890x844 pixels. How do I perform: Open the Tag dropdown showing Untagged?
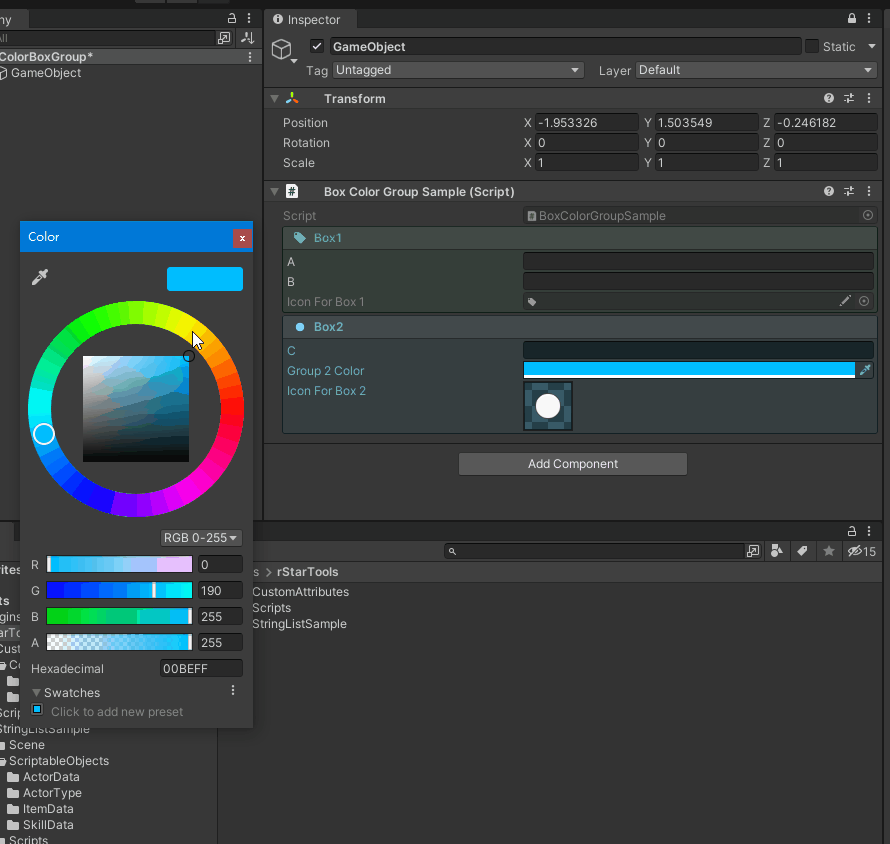tap(458, 70)
